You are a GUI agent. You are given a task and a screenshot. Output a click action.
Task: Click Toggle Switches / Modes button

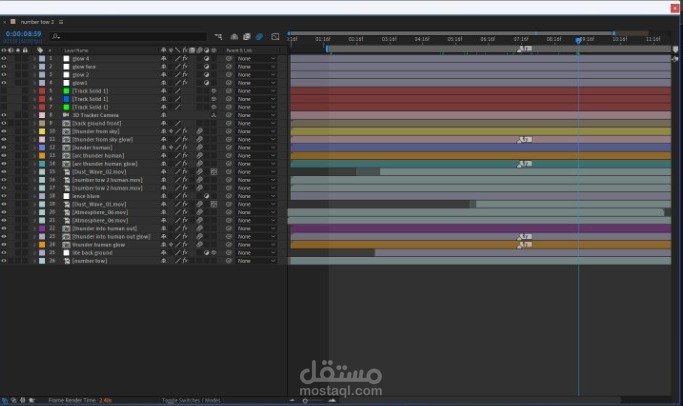click(191, 400)
